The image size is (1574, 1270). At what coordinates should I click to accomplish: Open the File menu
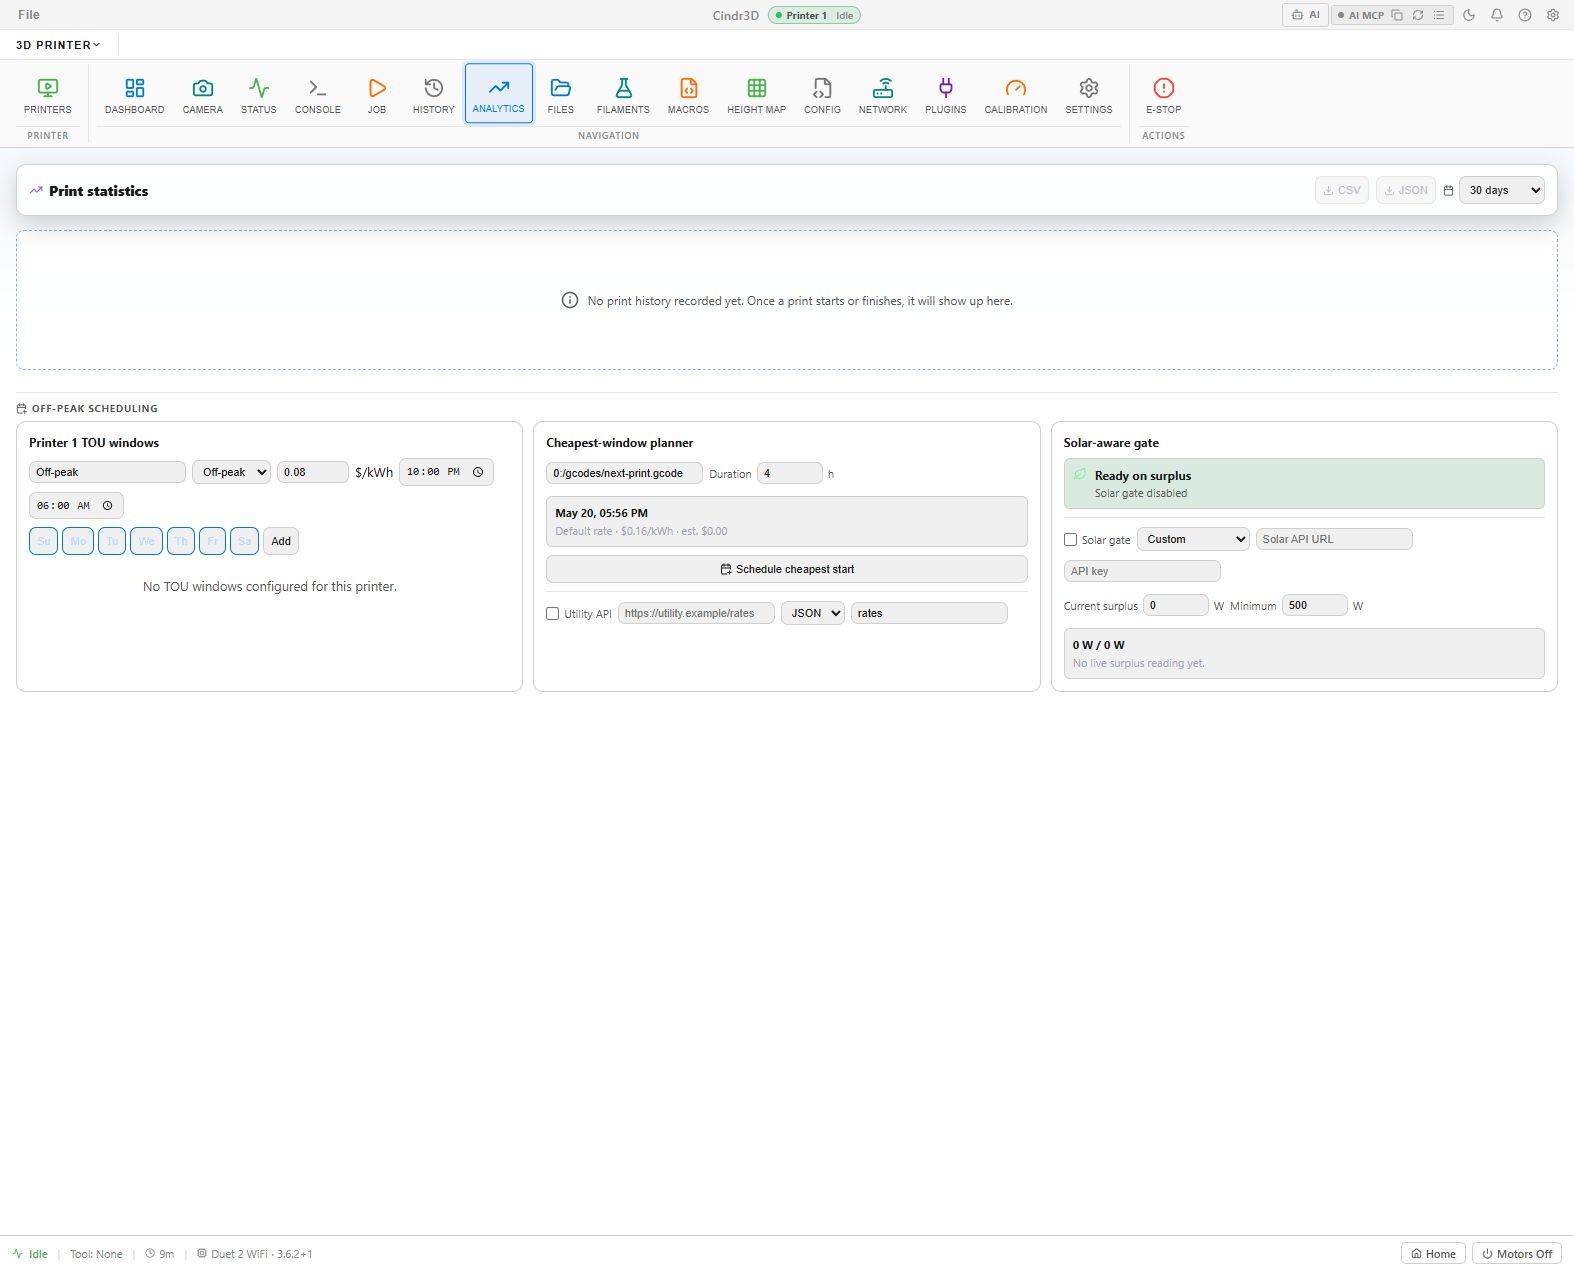(x=29, y=15)
